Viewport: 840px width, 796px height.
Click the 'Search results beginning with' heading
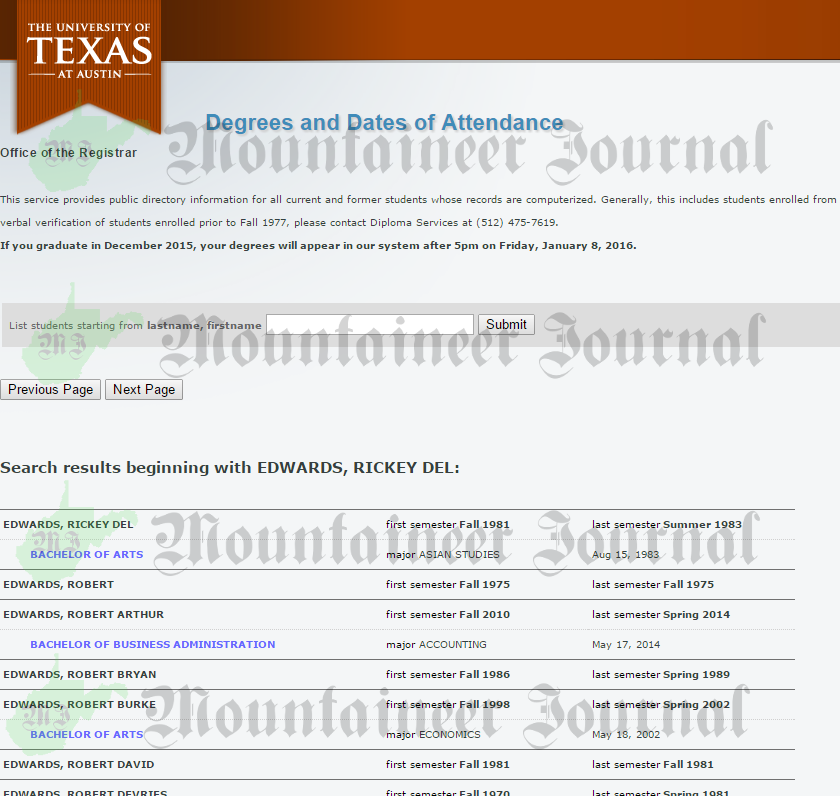230,468
